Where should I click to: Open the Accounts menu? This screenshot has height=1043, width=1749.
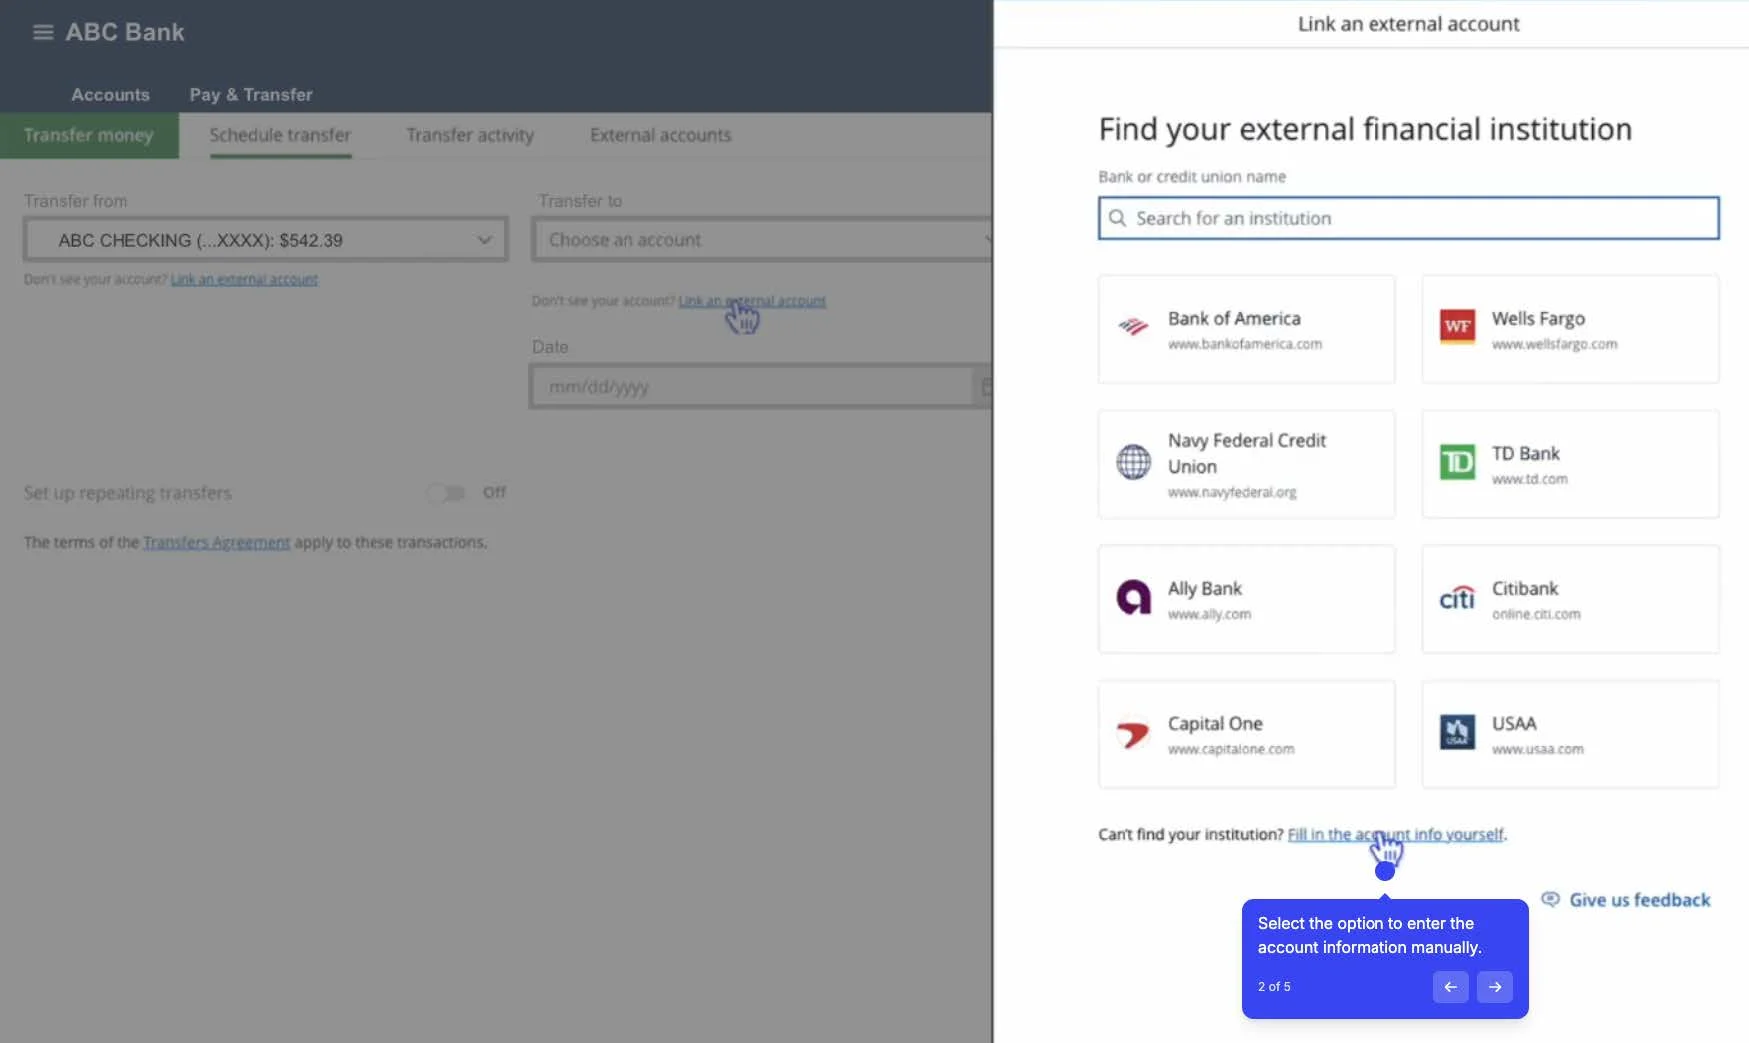pos(110,95)
